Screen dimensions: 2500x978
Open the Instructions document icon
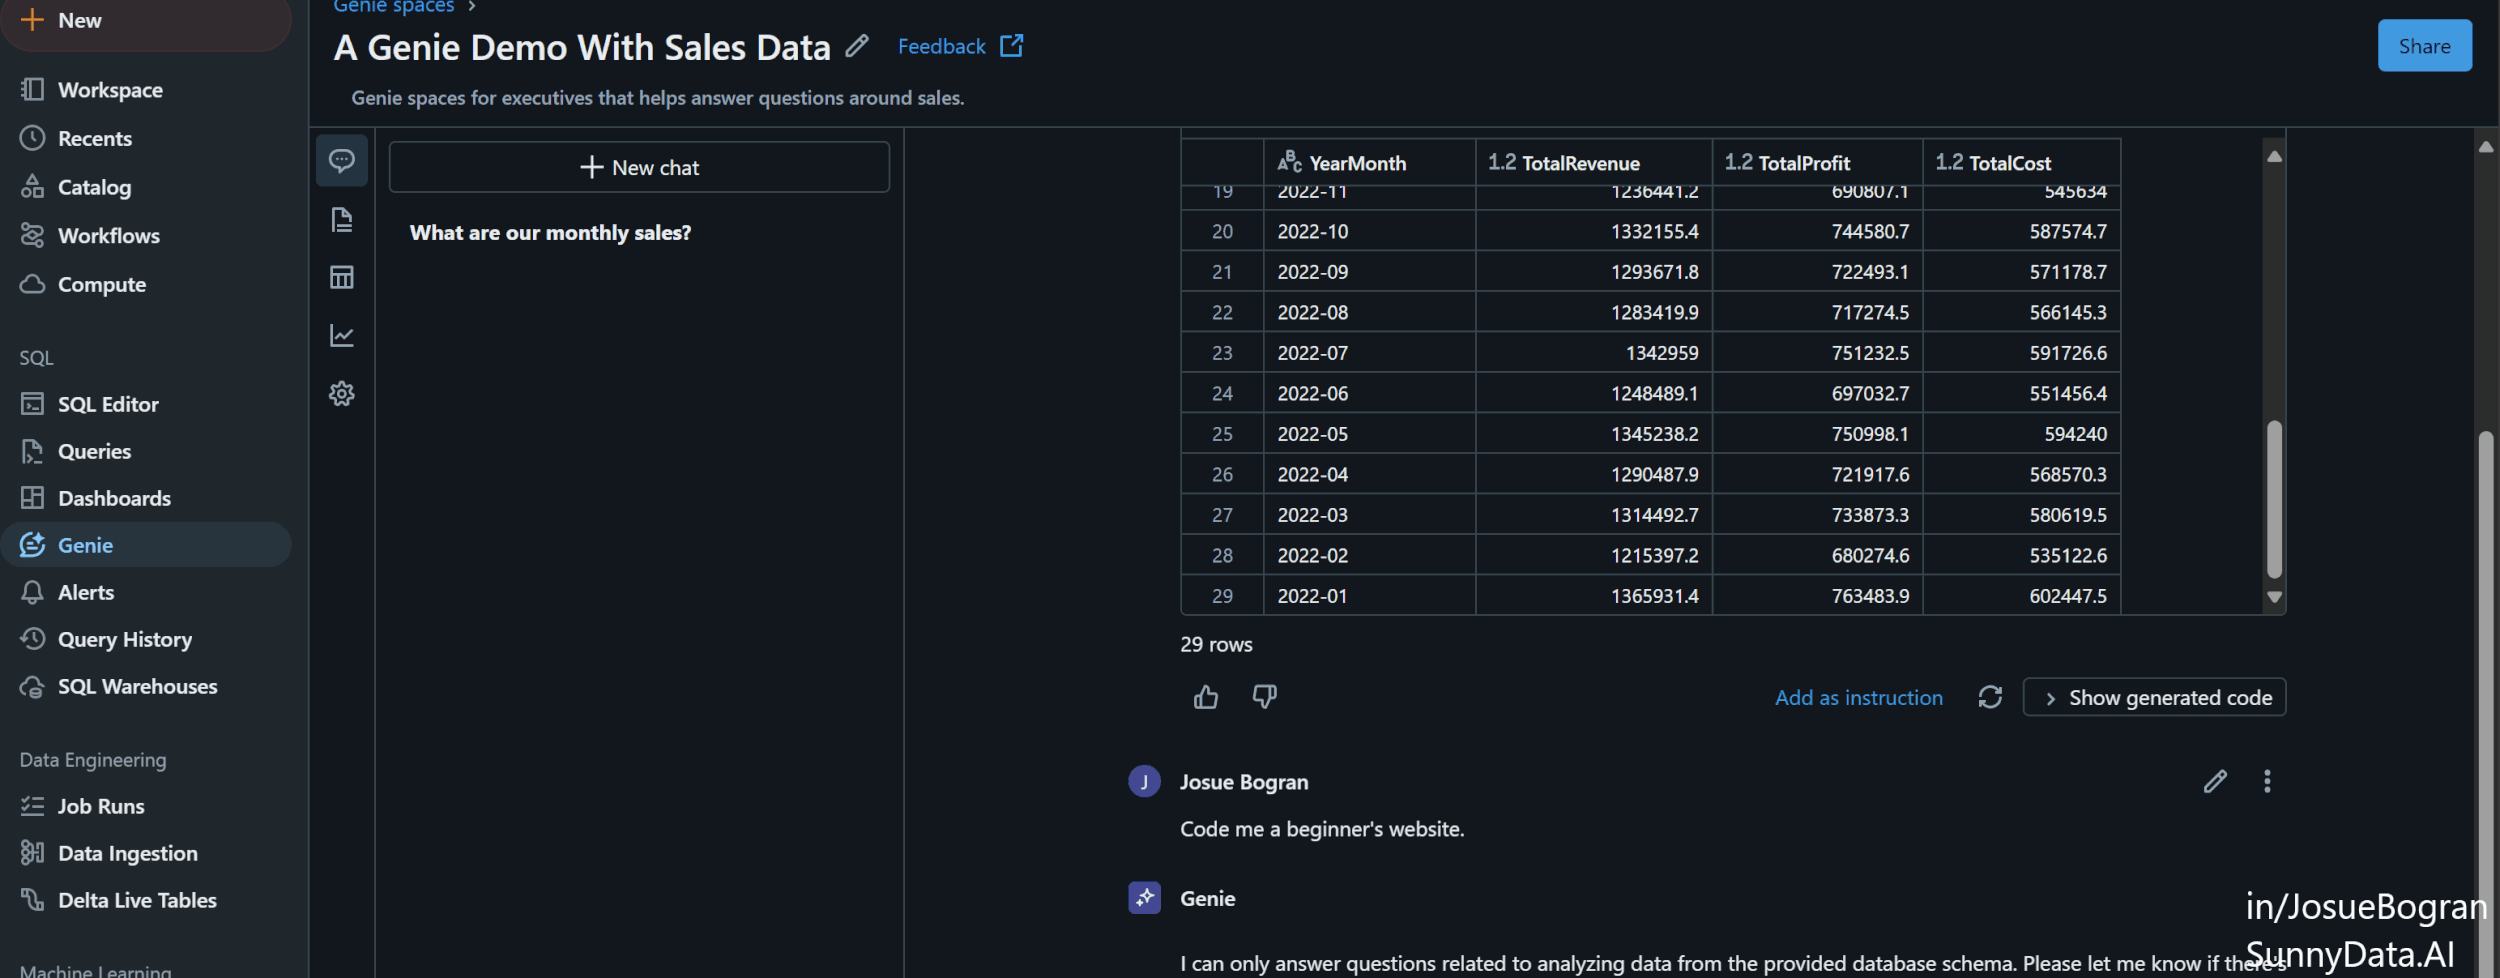(x=341, y=220)
